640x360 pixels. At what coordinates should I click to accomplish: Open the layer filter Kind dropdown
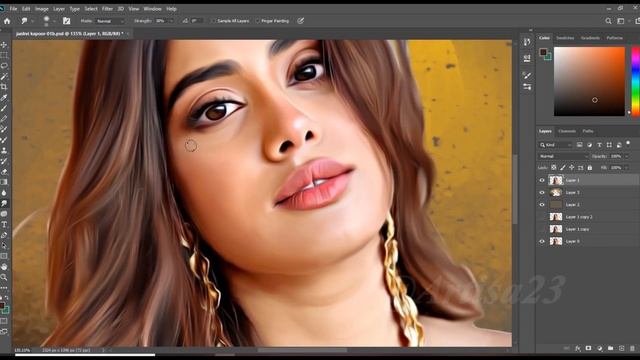click(x=556, y=145)
